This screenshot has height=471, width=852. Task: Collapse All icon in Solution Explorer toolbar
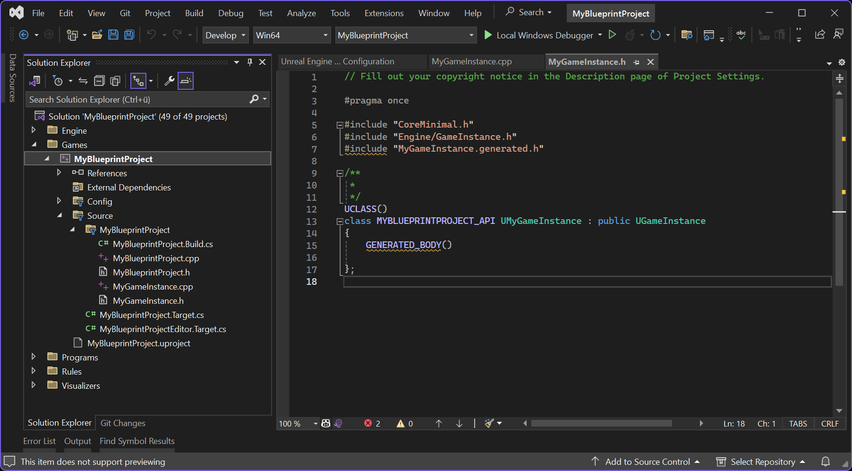[x=99, y=81]
